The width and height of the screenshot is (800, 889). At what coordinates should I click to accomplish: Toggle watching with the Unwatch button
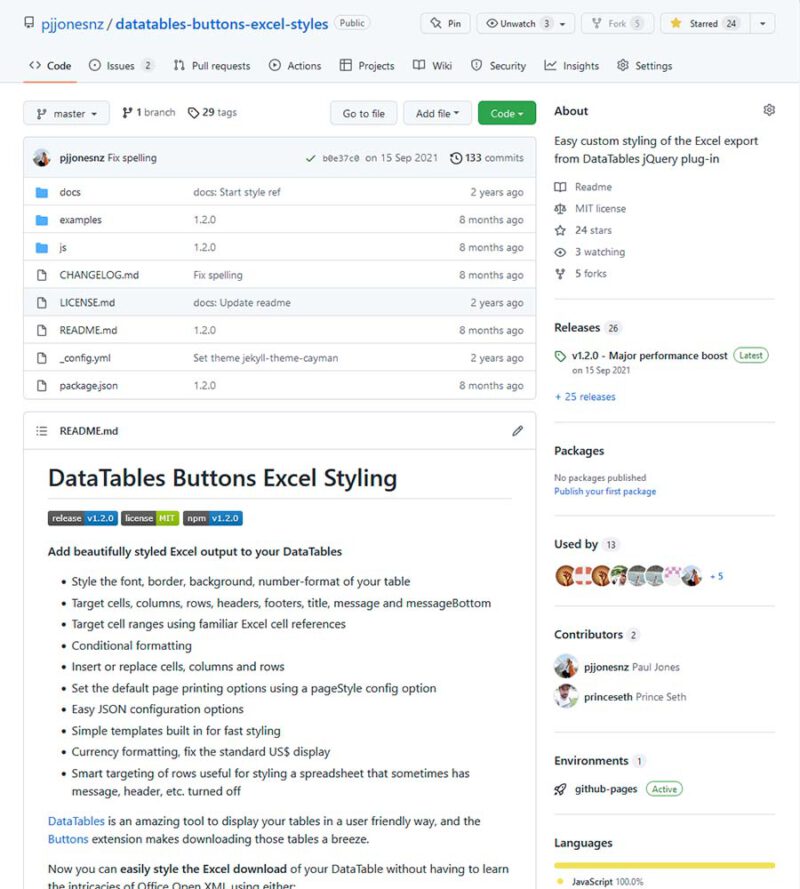(x=513, y=23)
